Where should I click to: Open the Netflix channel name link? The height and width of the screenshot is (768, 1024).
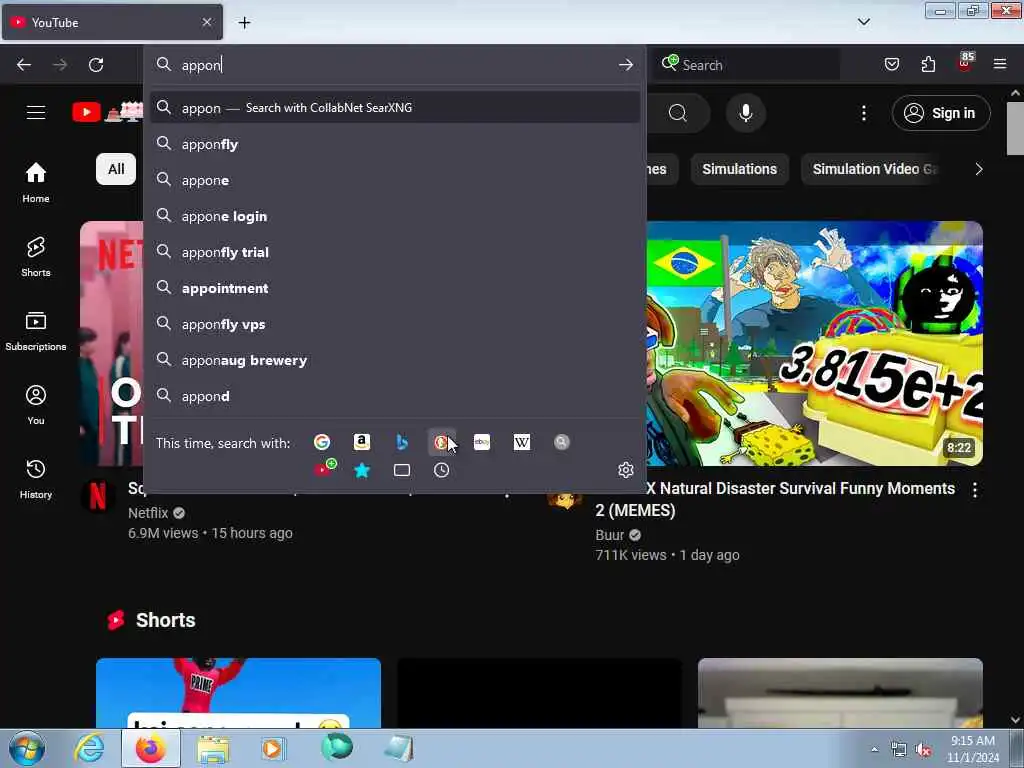coord(148,513)
